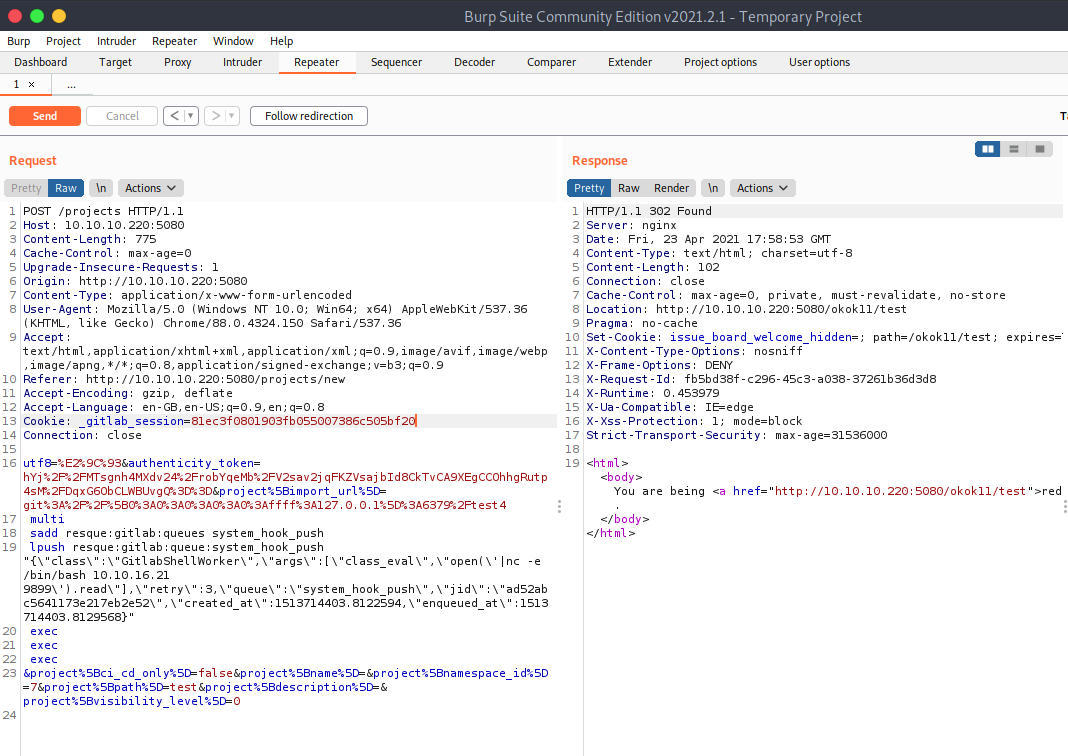
Task: Click the X-Request-Id response header
Action: pos(761,379)
